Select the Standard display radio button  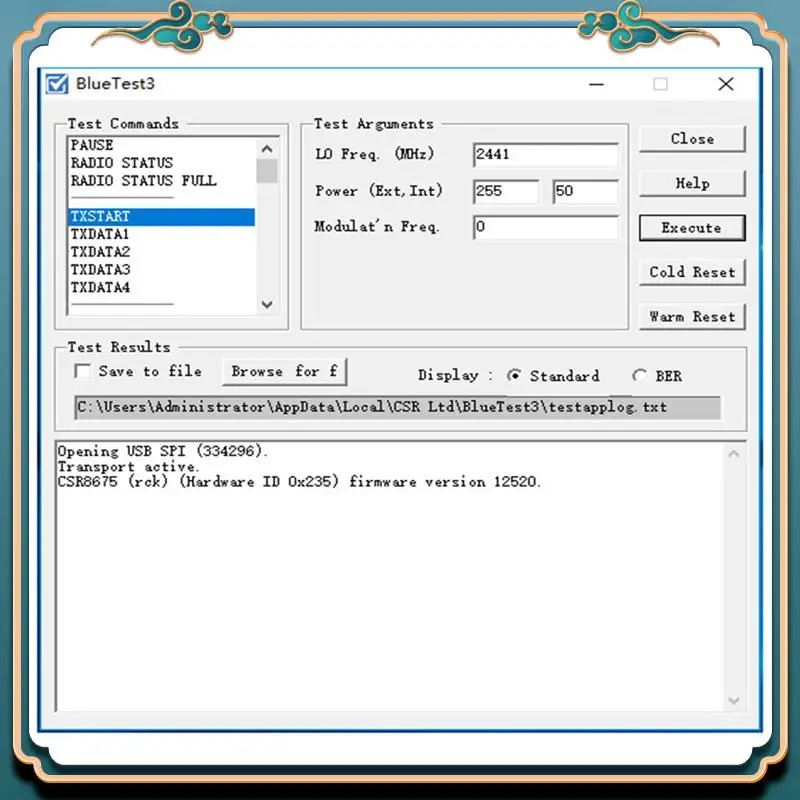[516, 376]
